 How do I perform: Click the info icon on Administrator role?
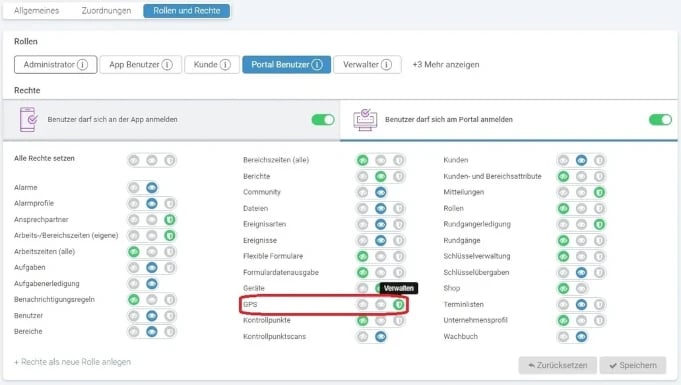[x=82, y=65]
